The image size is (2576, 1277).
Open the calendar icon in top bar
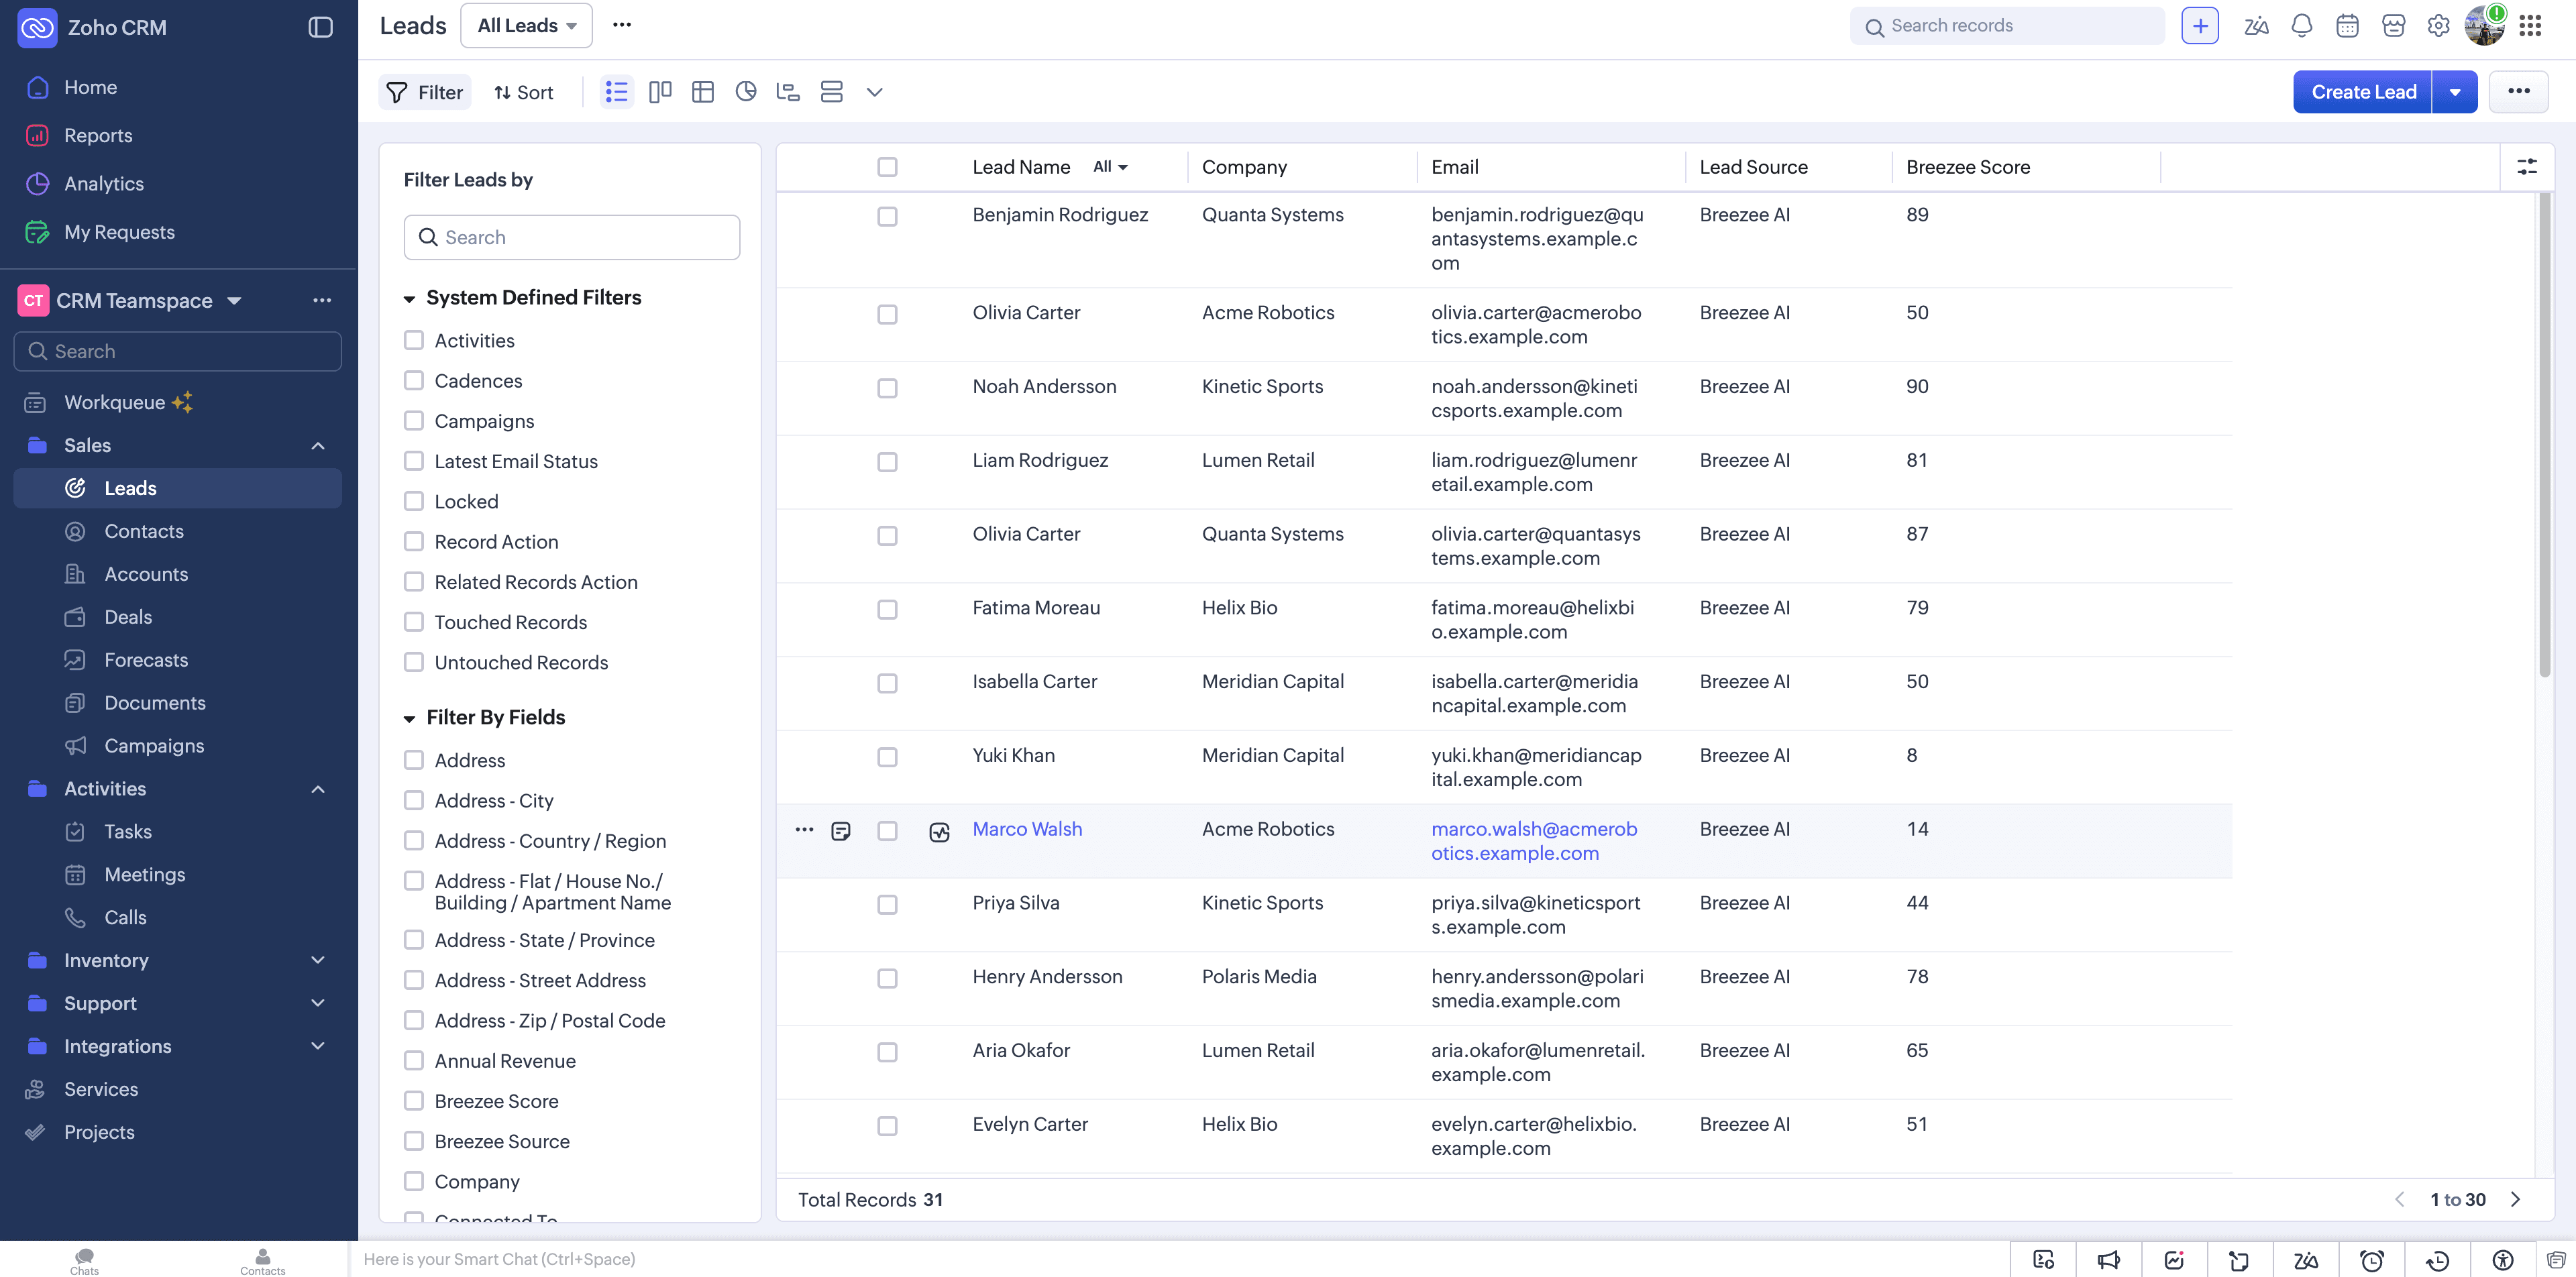click(2347, 26)
